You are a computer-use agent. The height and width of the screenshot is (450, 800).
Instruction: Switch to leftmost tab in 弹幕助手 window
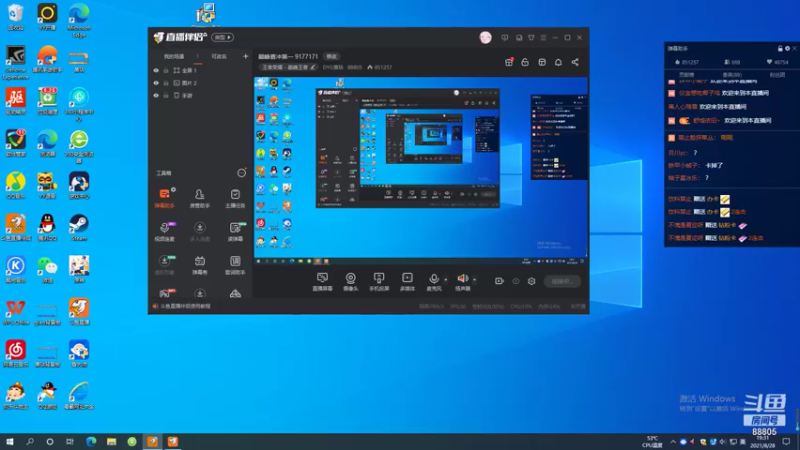(686, 74)
